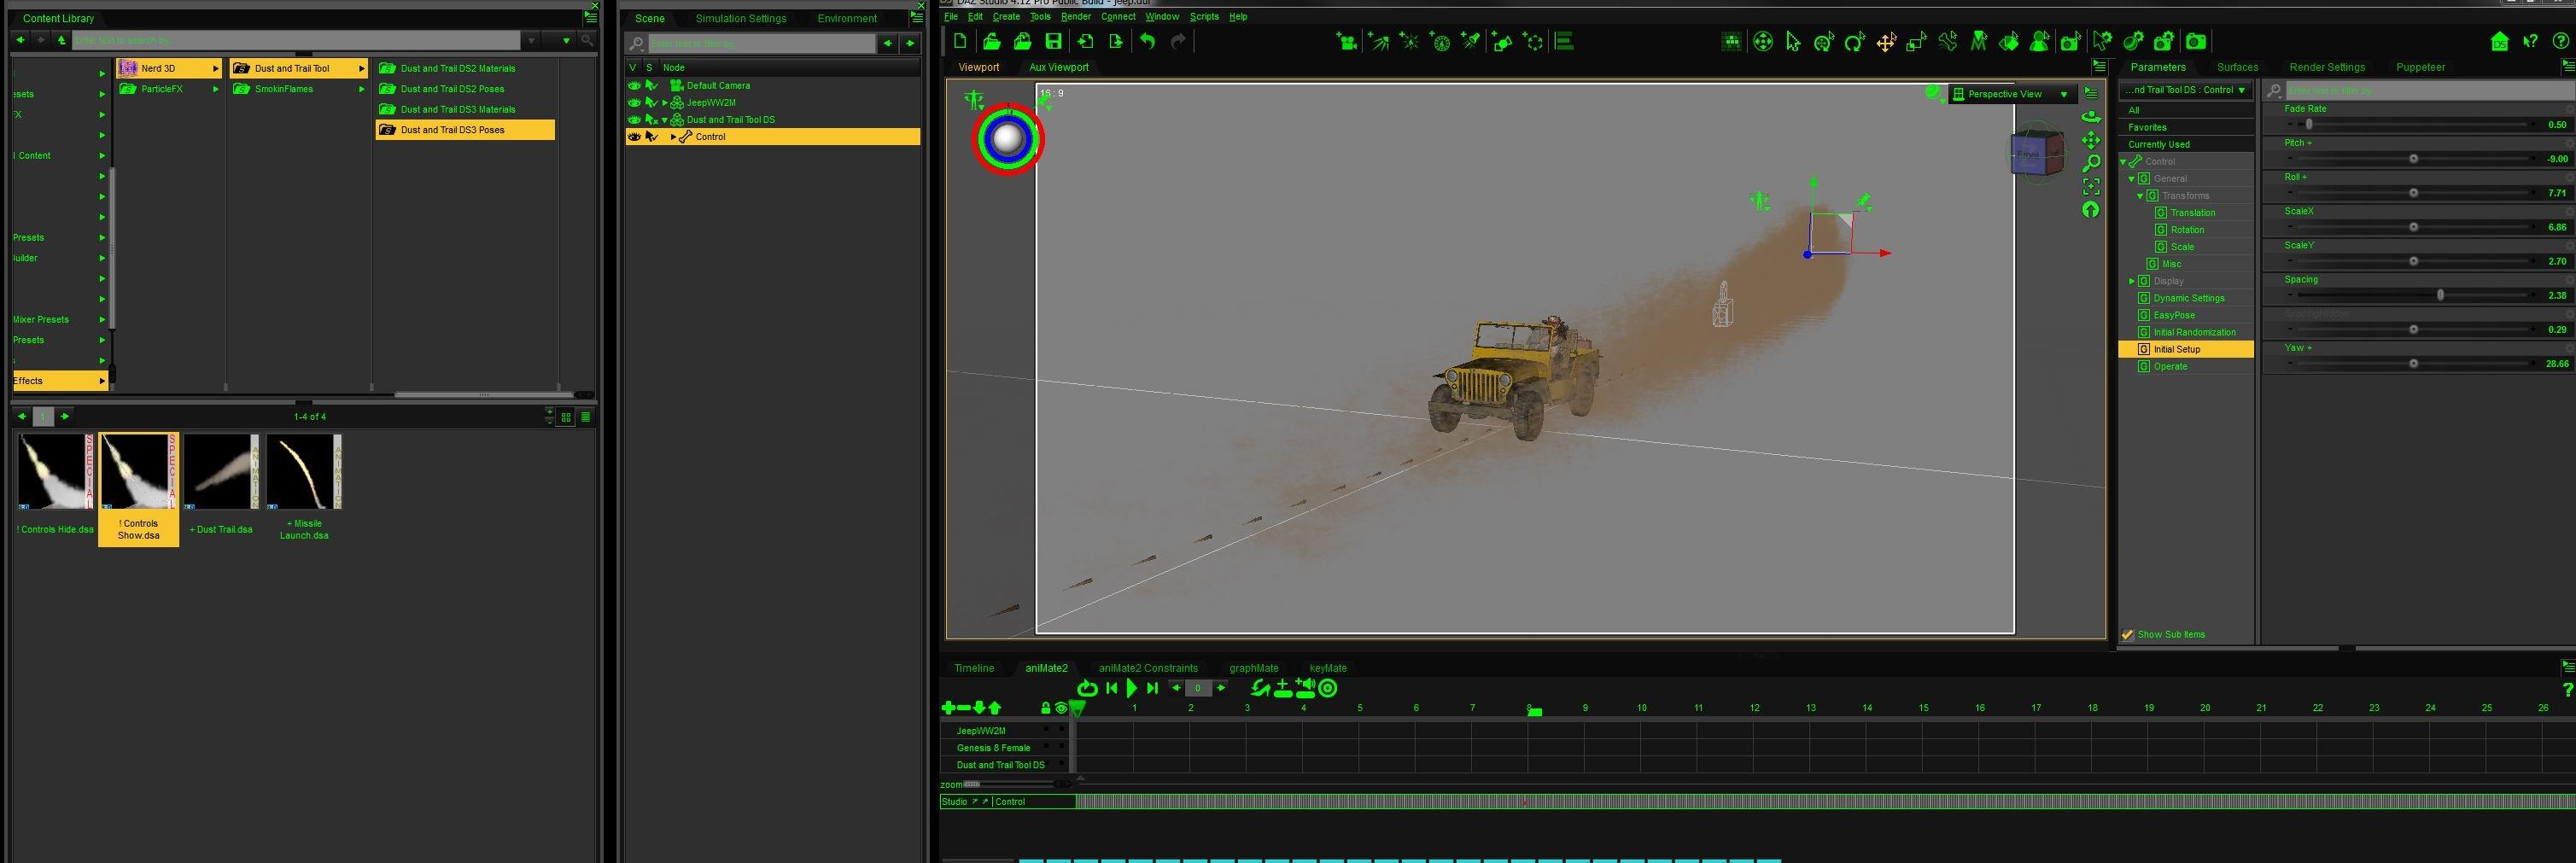Click the Open file folder icon
This screenshot has height=863, width=2576.
[991, 41]
